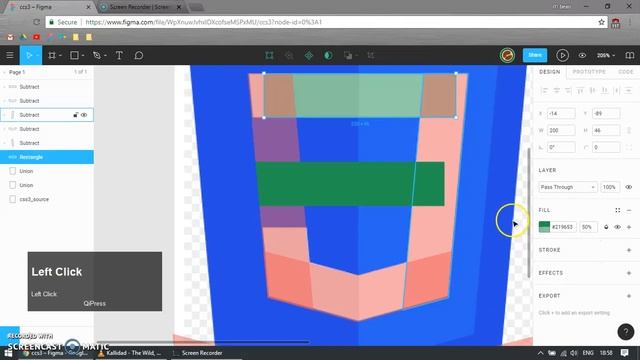Viewport: 640px width, 360px height.
Task: Click the Boolean operations union icon
Action: (348, 55)
